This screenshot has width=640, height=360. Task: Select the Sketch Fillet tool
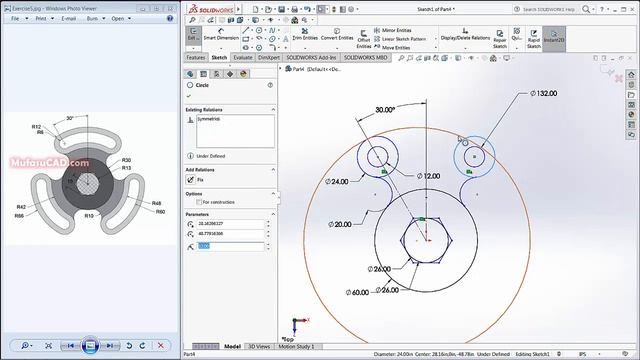pos(272,48)
